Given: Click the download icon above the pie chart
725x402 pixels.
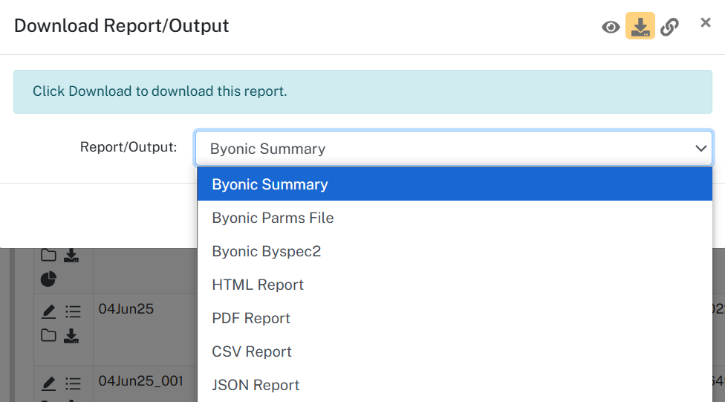Looking at the screenshot, I should pos(71,255).
